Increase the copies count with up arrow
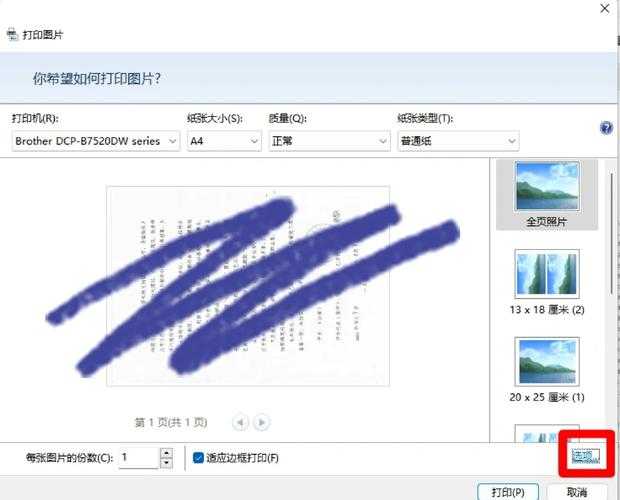The image size is (620, 500). click(166, 453)
